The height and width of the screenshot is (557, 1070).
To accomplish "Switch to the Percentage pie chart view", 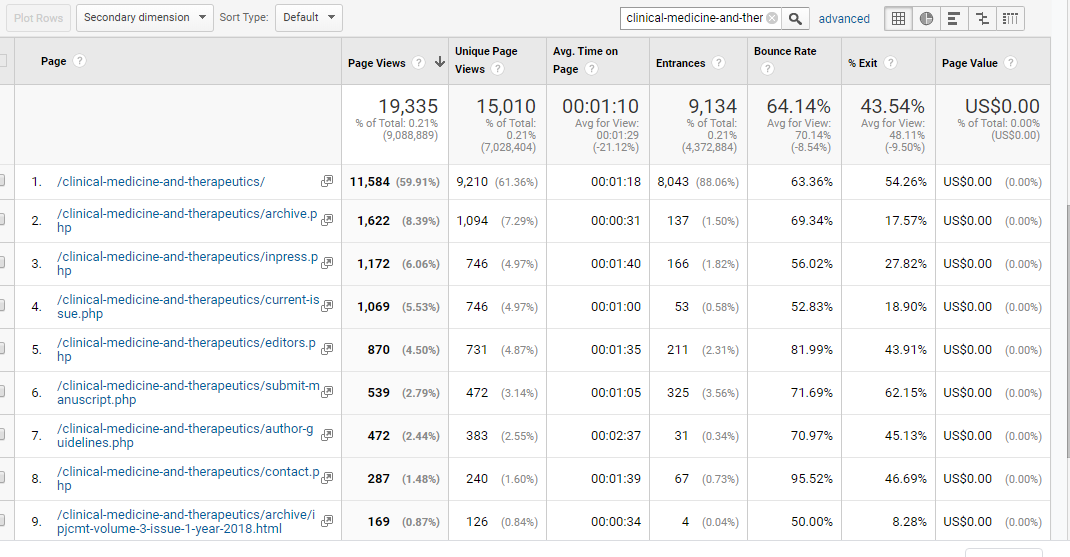I will 926,18.
